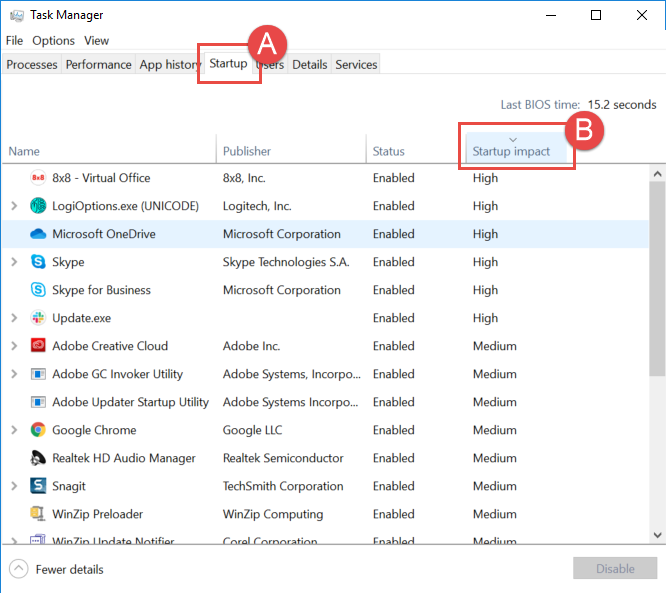666x593 pixels.
Task: Click the High impact value for Skype
Action: (485, 262)
